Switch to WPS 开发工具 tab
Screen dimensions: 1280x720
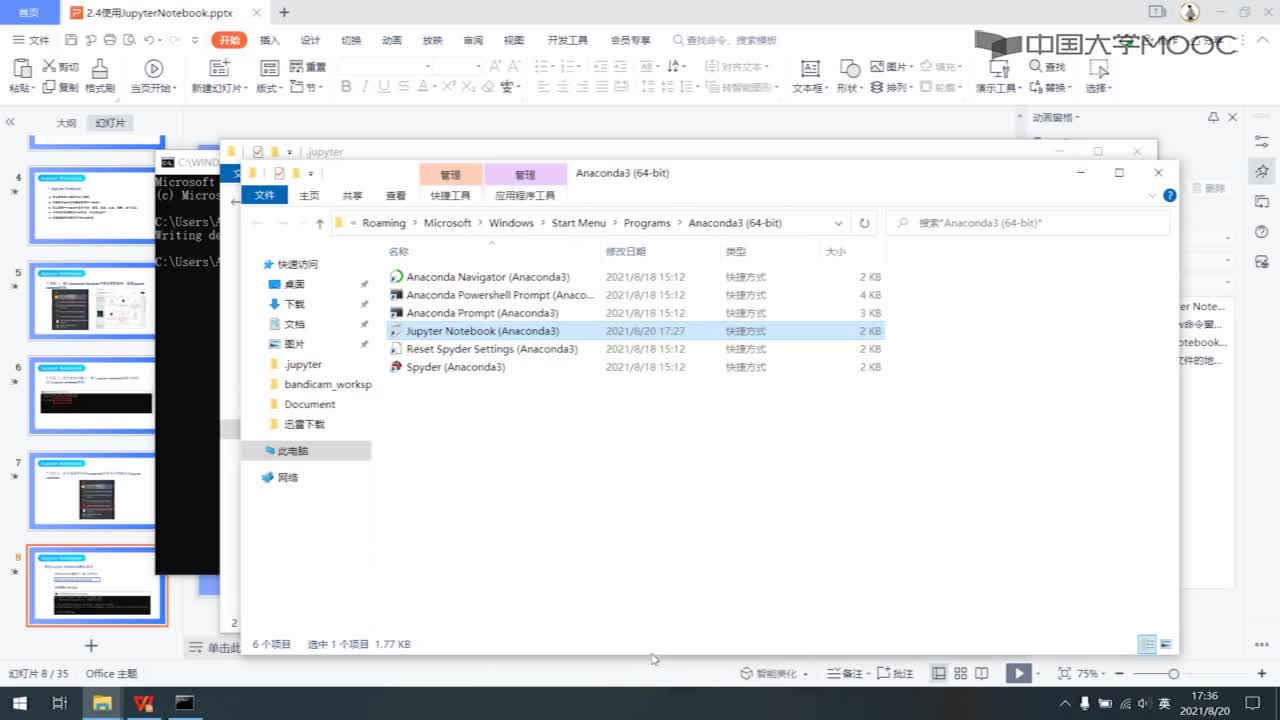tap(568, 40)
